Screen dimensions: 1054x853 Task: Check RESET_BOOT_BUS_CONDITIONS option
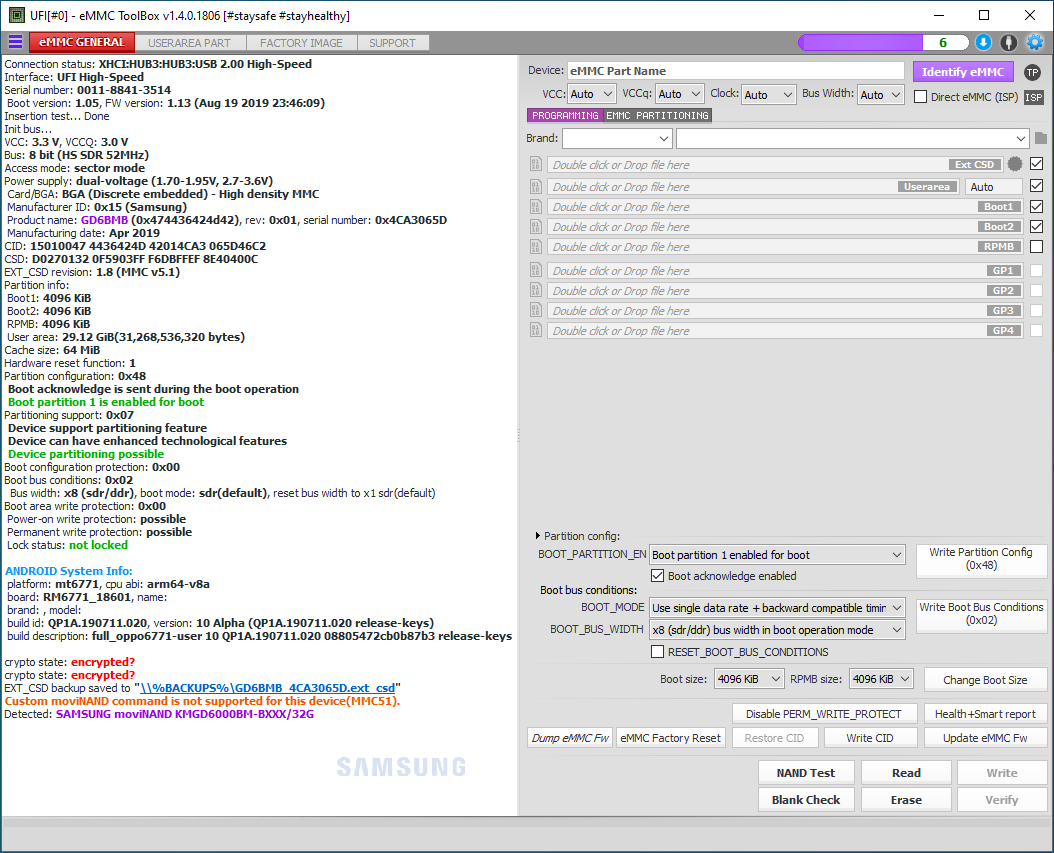click(657, 652)
